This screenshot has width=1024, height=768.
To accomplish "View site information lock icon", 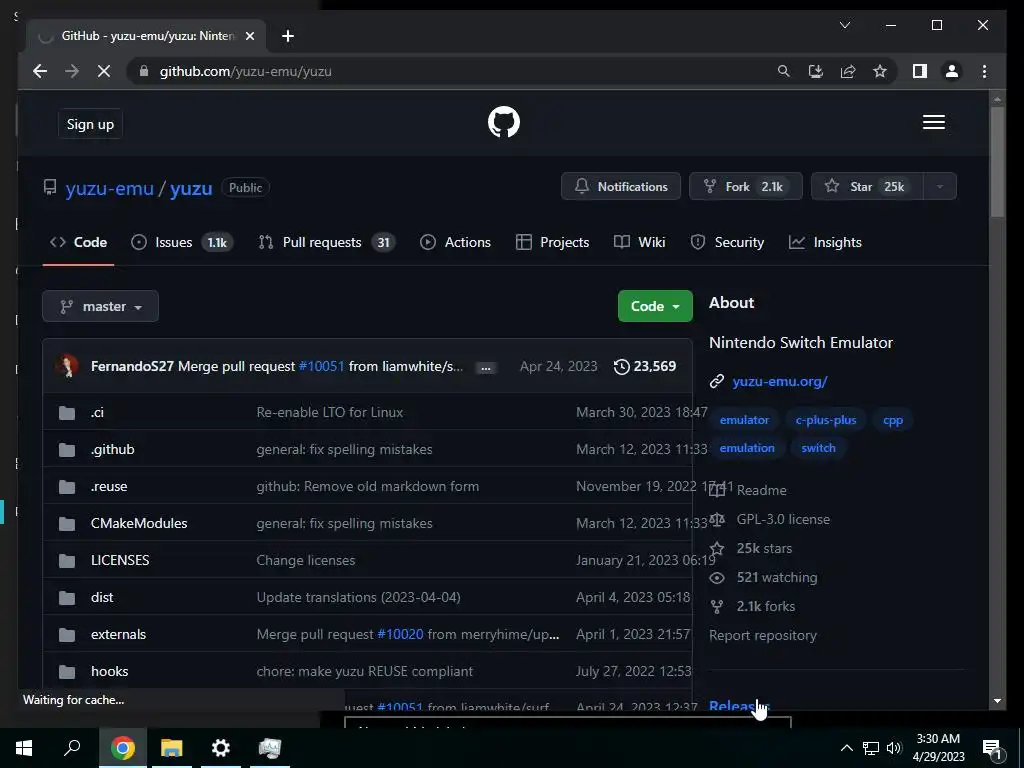I will (144, 71).
